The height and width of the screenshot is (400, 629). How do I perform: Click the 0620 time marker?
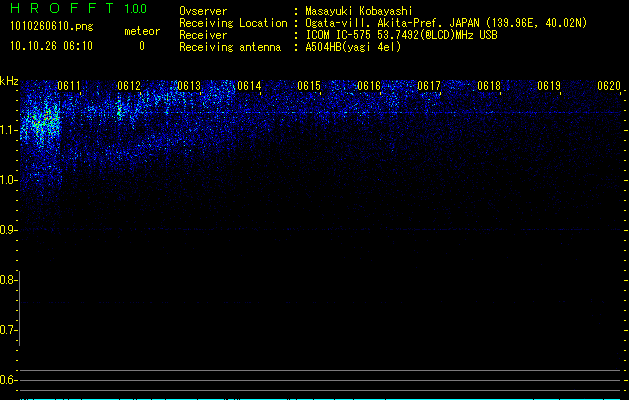[x=609, y=86]
